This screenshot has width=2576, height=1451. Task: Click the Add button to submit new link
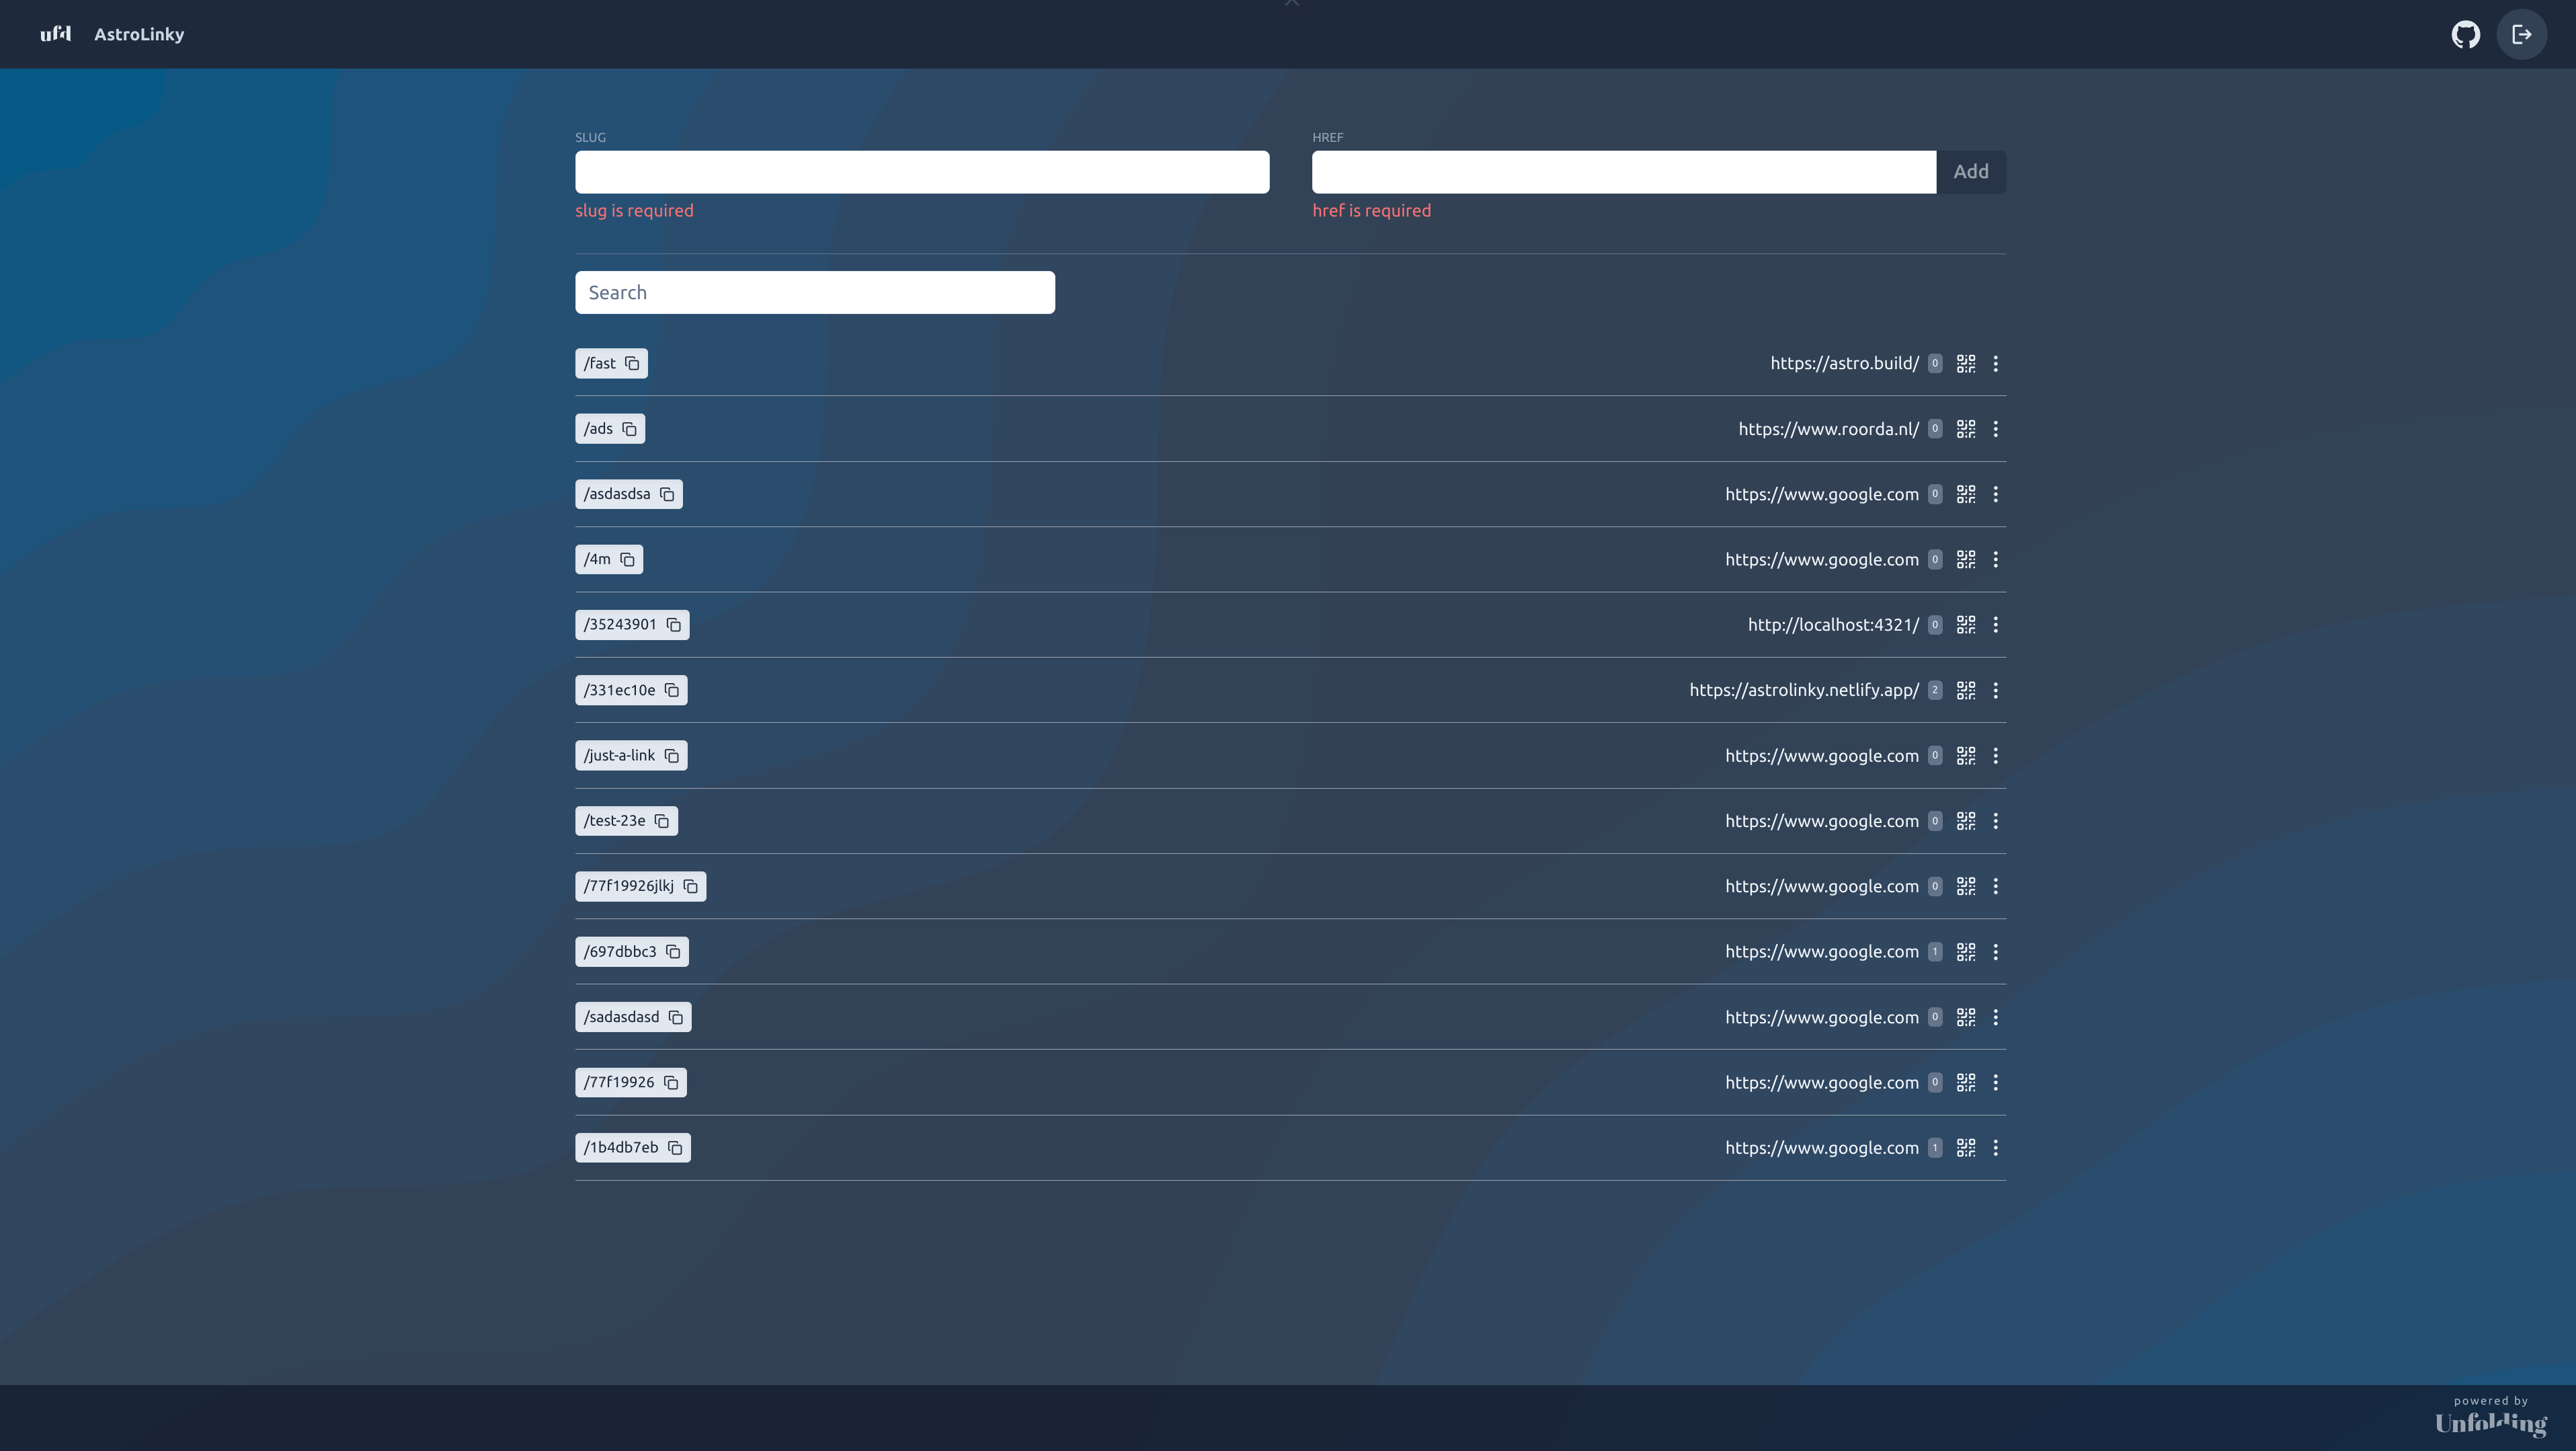(x=1971, y=171)
